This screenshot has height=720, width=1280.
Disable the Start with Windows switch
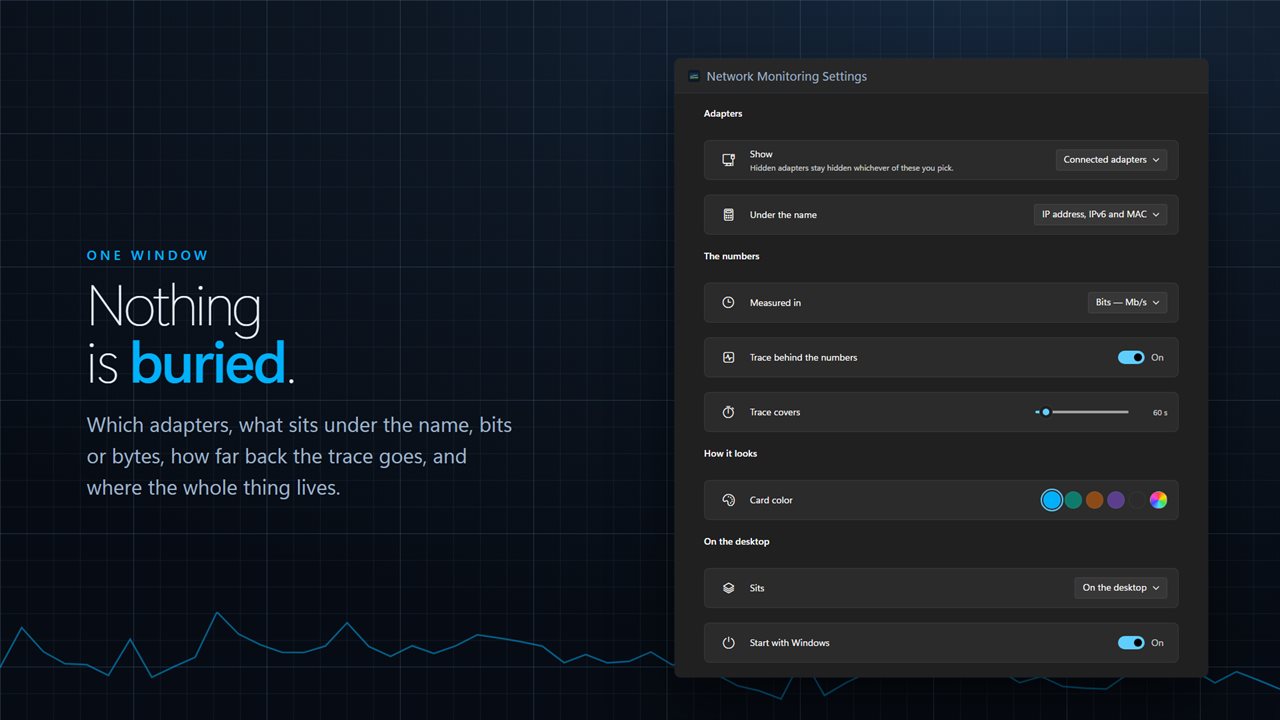coord(1131,643)
